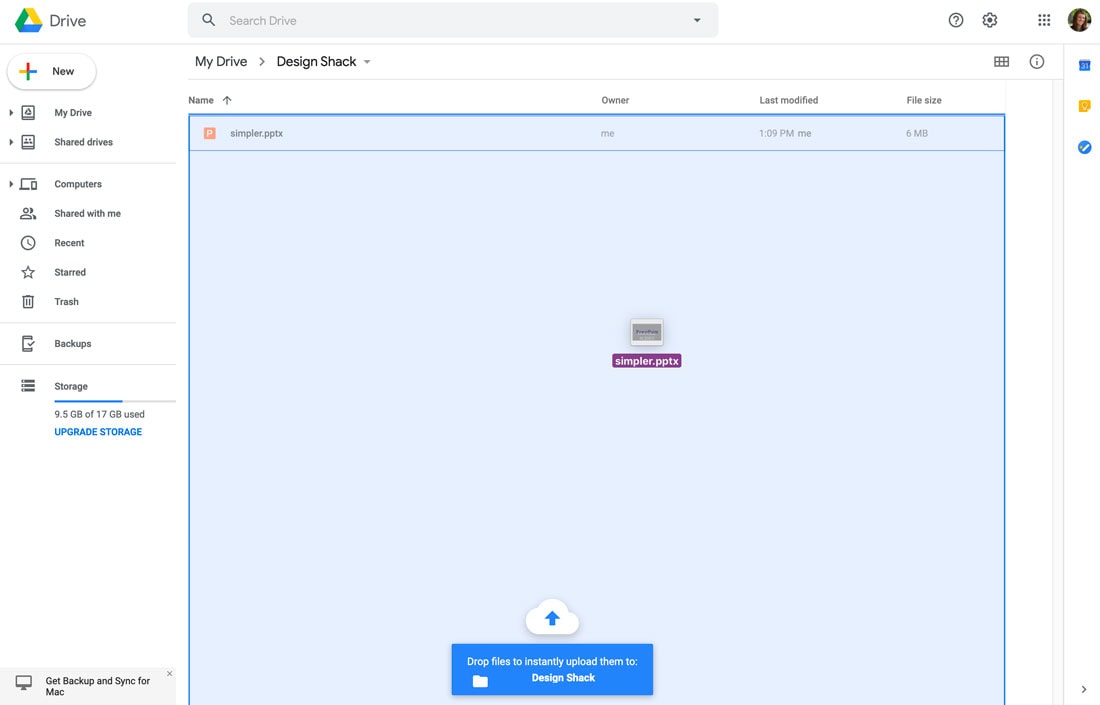
Task: Click the storage usage bar
Action: click(115, 401)
